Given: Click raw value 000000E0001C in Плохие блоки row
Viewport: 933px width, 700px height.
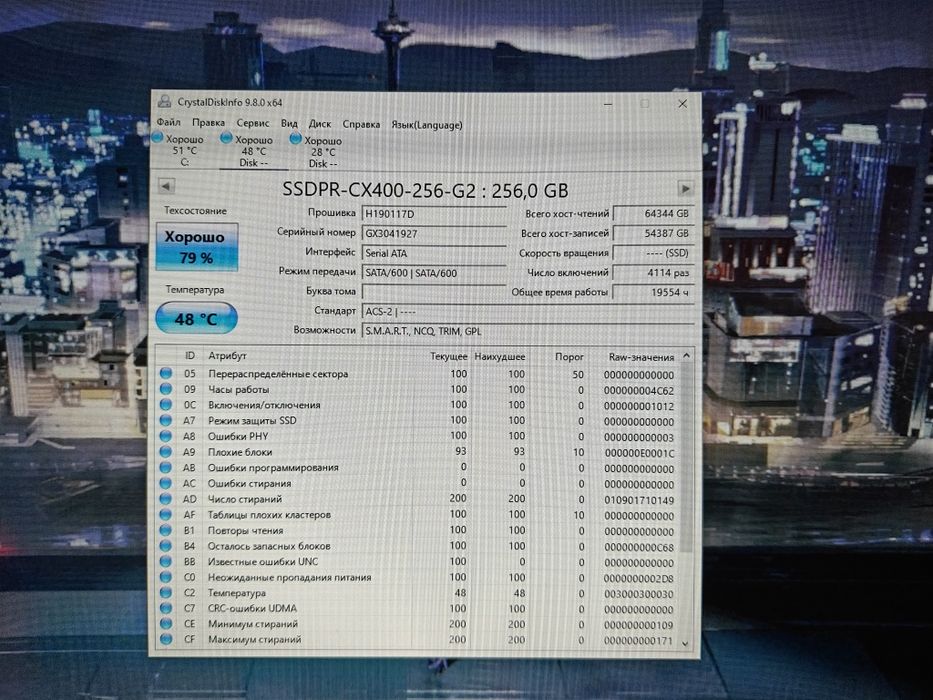Looking at the screenshot, I should tap(640, 453).
